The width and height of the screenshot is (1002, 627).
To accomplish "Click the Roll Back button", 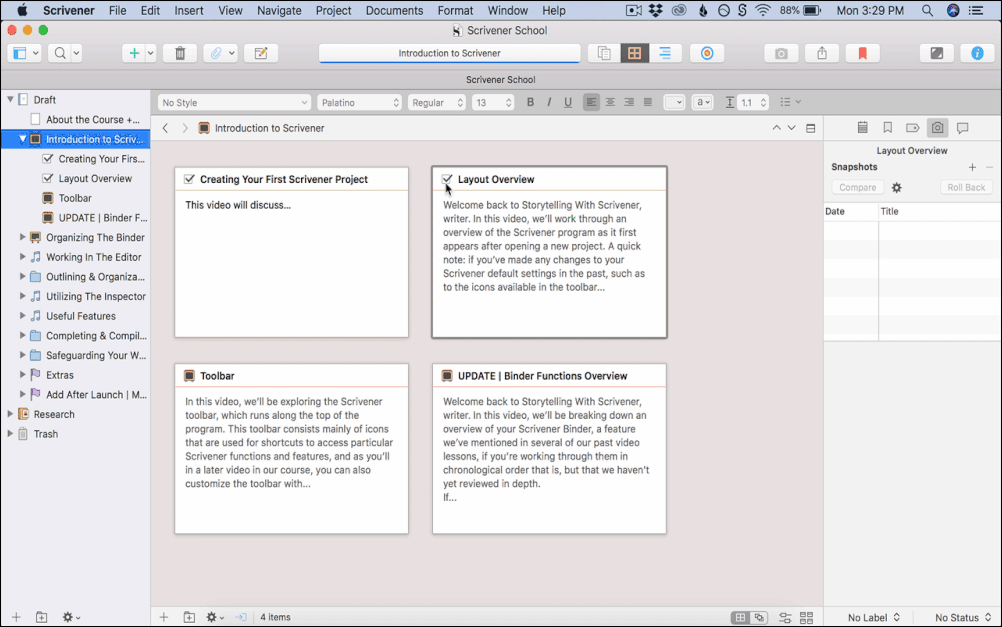I will [966, 187].
